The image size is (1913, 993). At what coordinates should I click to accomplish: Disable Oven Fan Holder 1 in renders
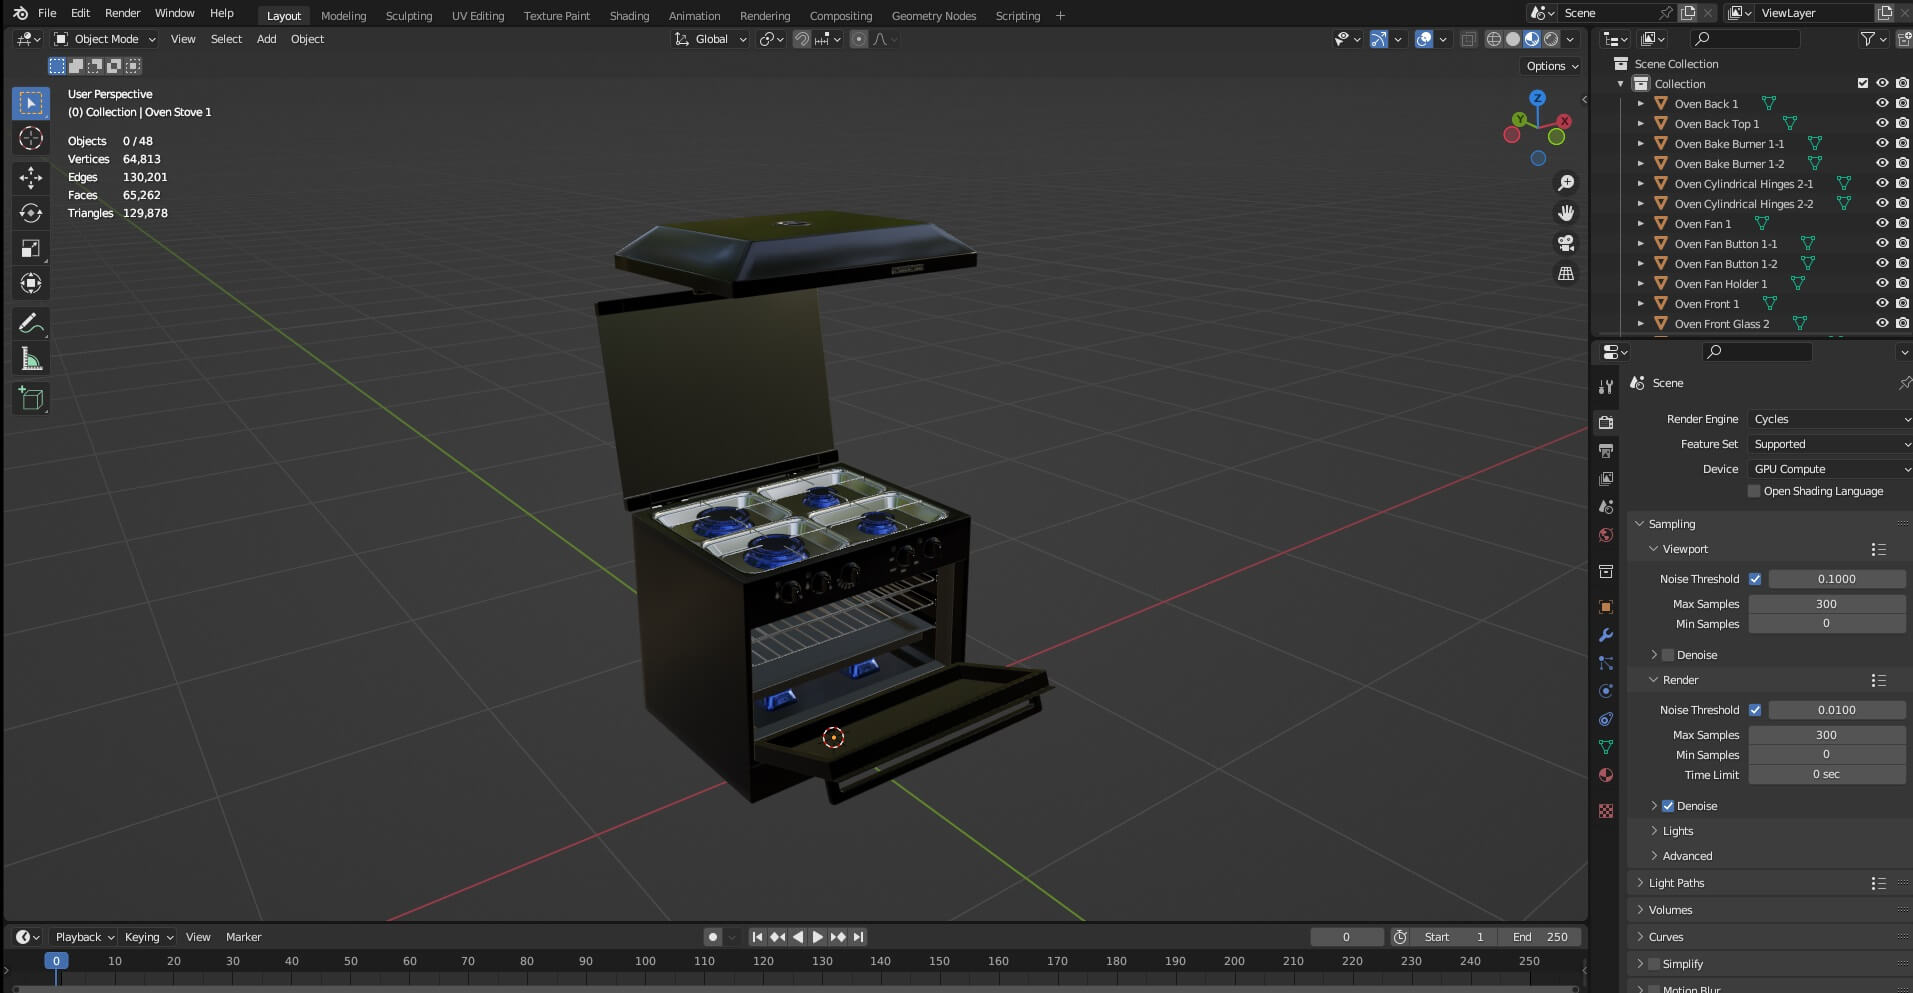tap(1902, 283)
